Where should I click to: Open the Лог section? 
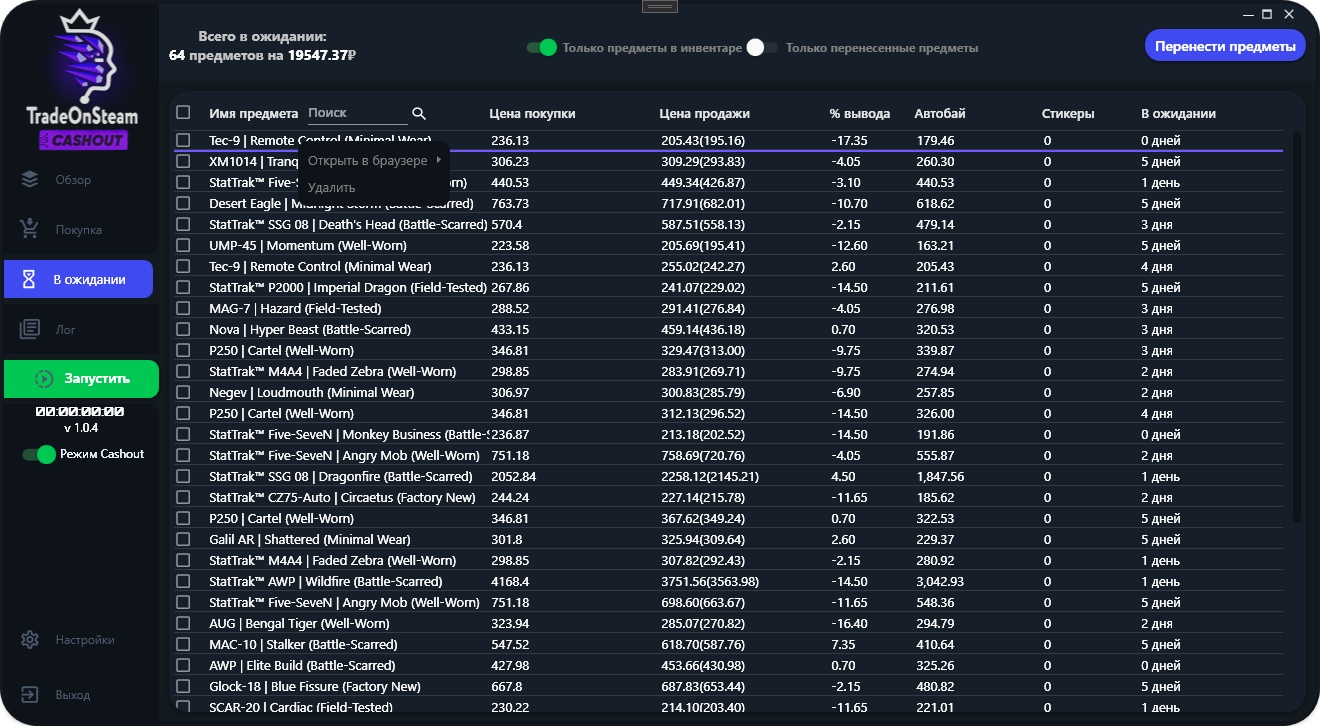point(79,329)
